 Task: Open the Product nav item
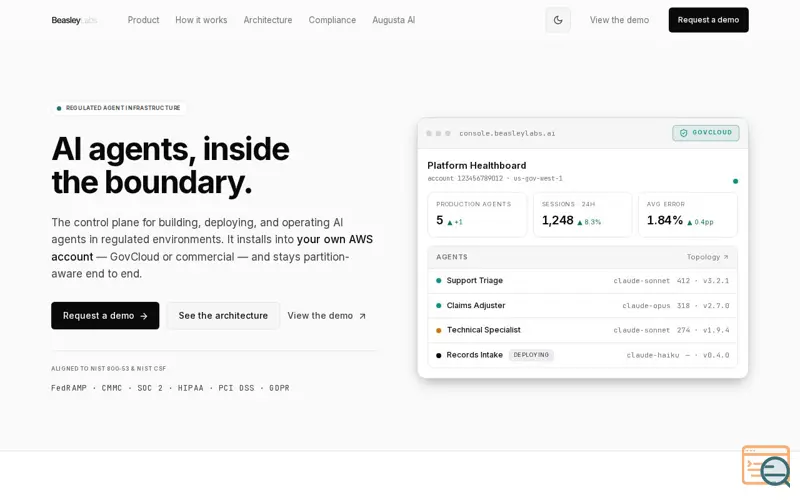pos(143,20)
